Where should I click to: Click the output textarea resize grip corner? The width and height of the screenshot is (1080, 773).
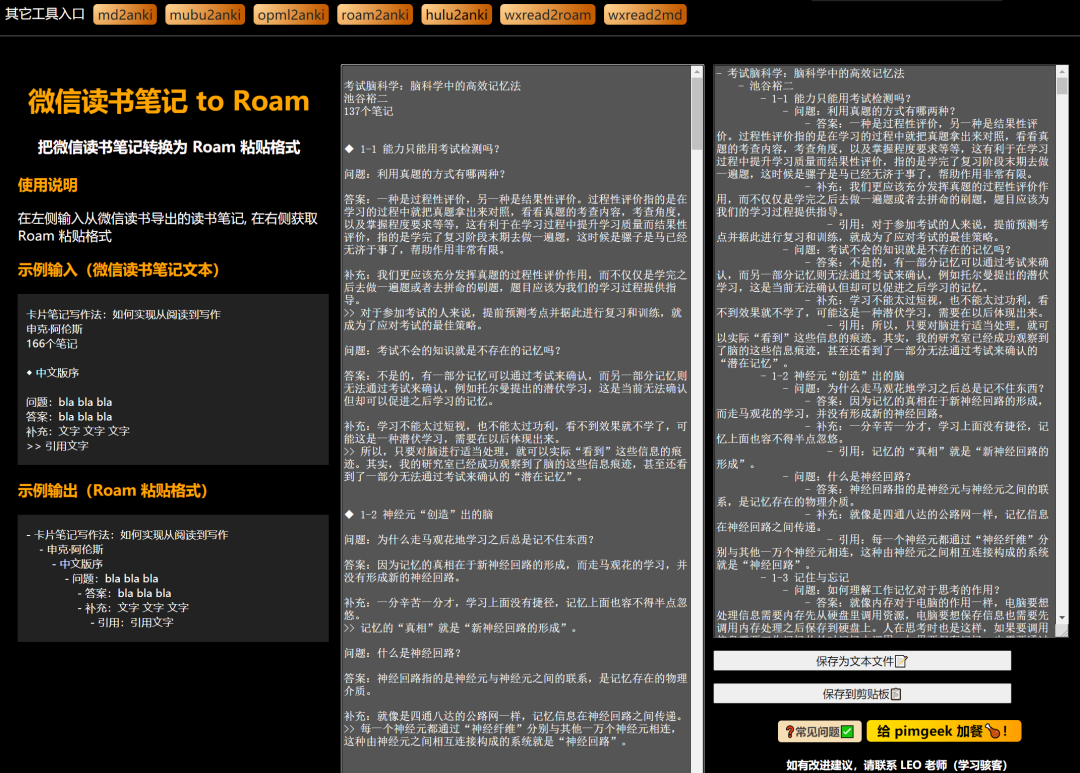point(1062,631)
